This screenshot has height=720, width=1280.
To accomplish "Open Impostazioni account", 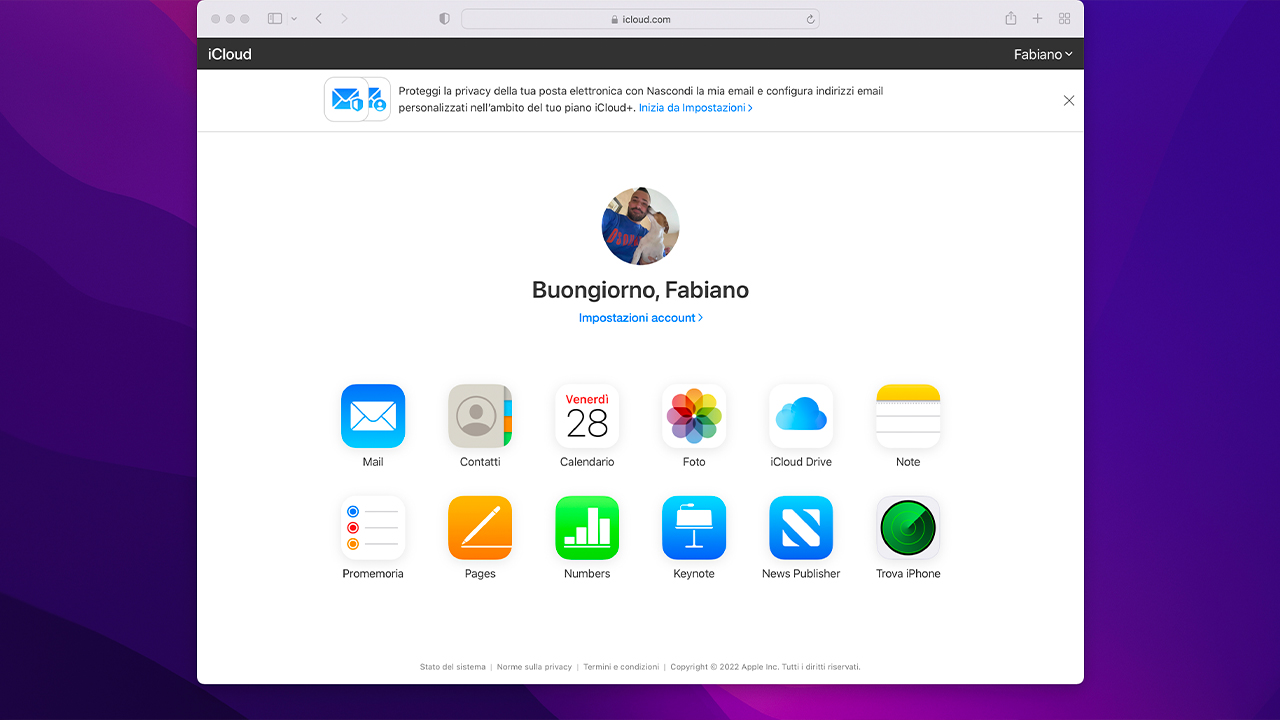I will [x=640, y=317].
